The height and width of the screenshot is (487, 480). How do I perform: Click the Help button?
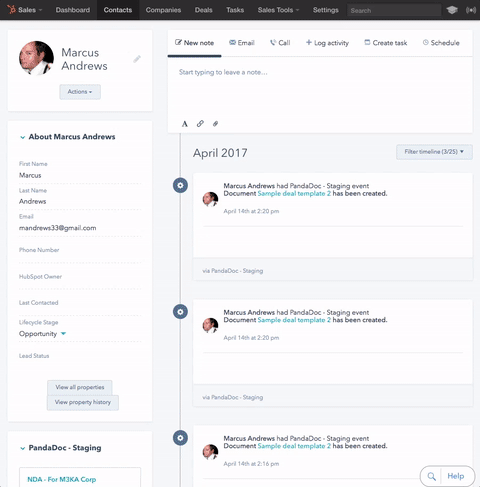pyautogui.click(x=455, y=476)
